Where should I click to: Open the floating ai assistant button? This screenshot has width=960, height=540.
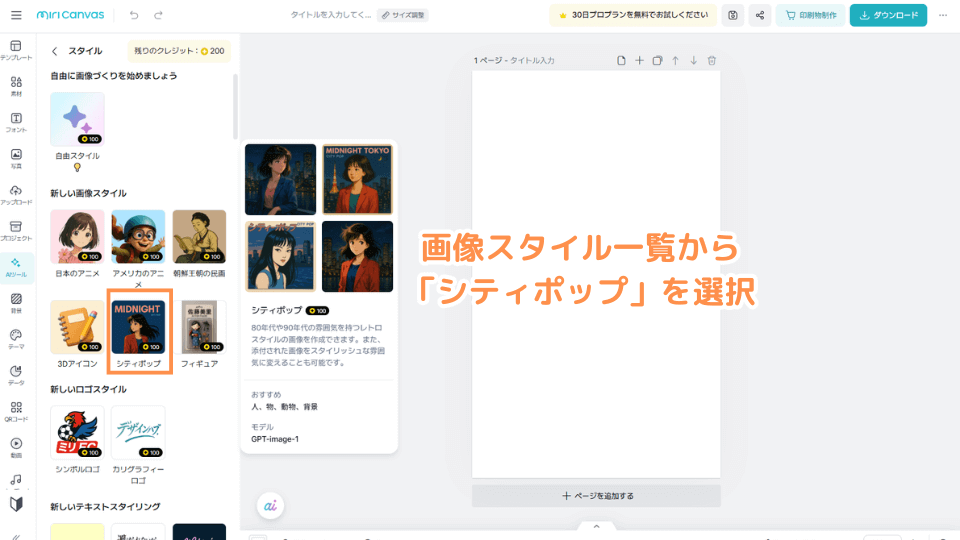coord(270,506)
